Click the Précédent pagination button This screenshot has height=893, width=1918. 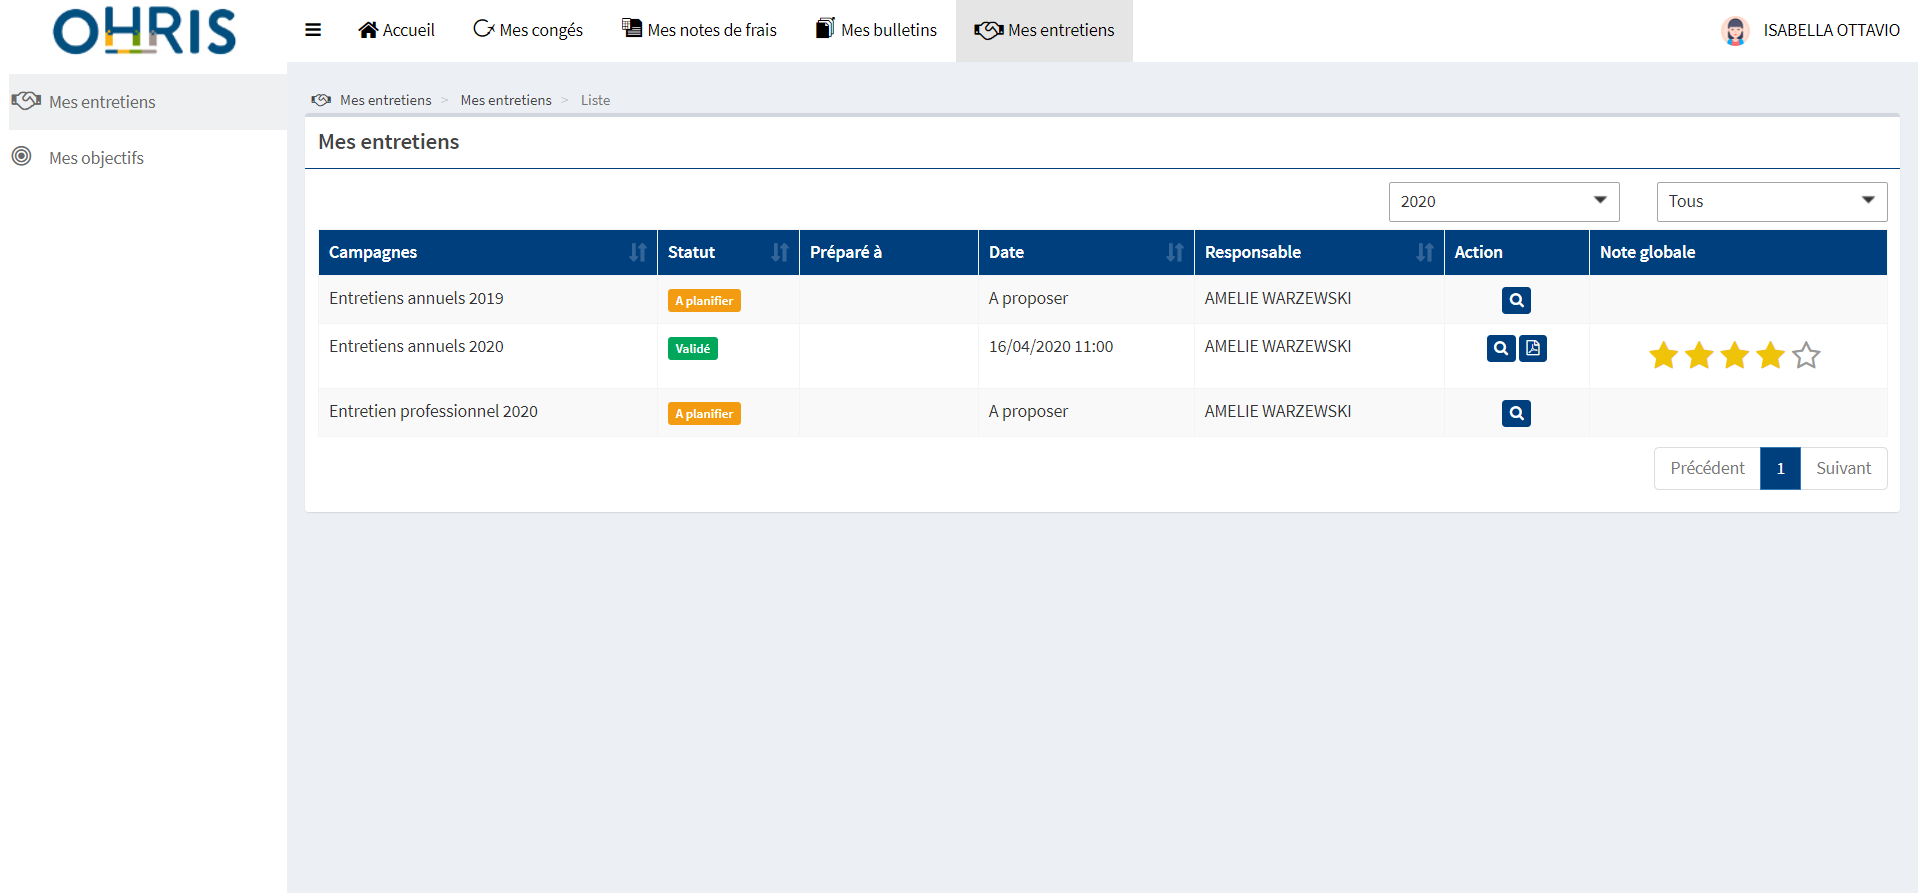[1707, 468]
